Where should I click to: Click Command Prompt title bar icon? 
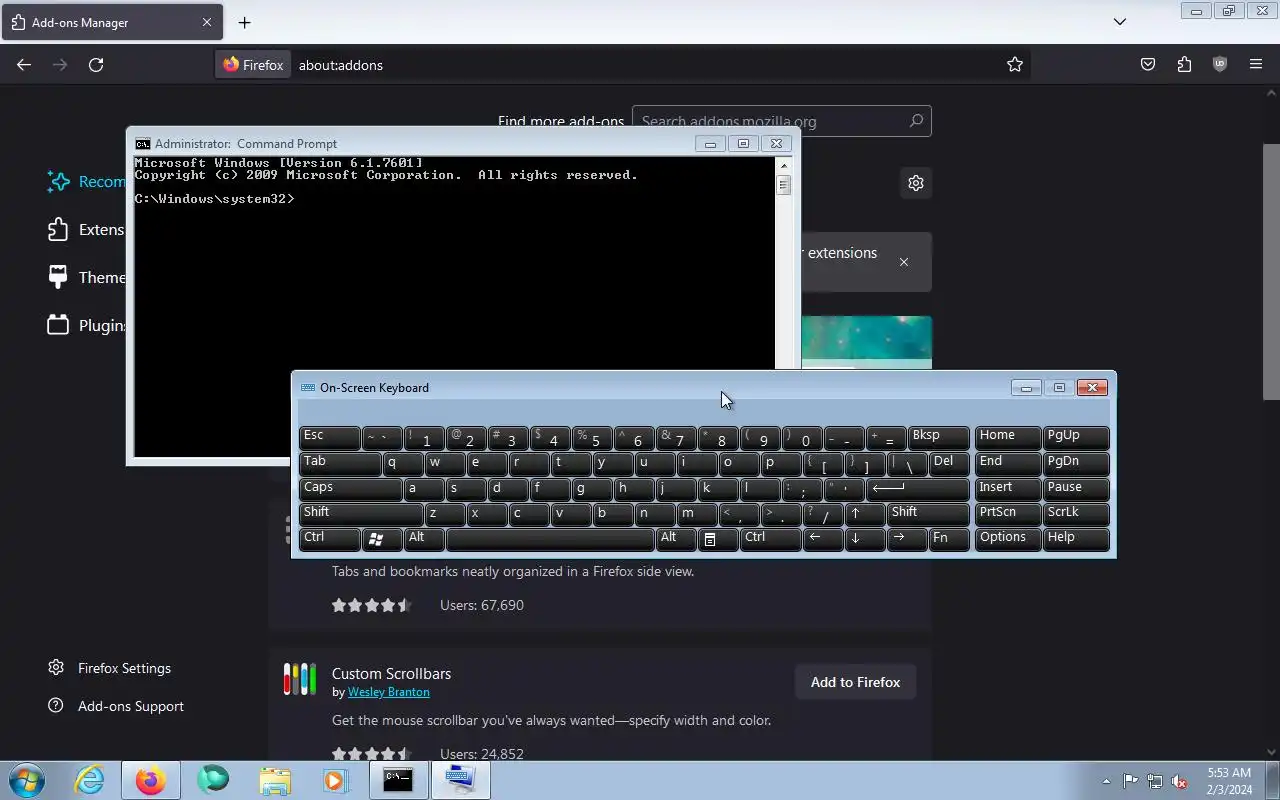point(143,144)
